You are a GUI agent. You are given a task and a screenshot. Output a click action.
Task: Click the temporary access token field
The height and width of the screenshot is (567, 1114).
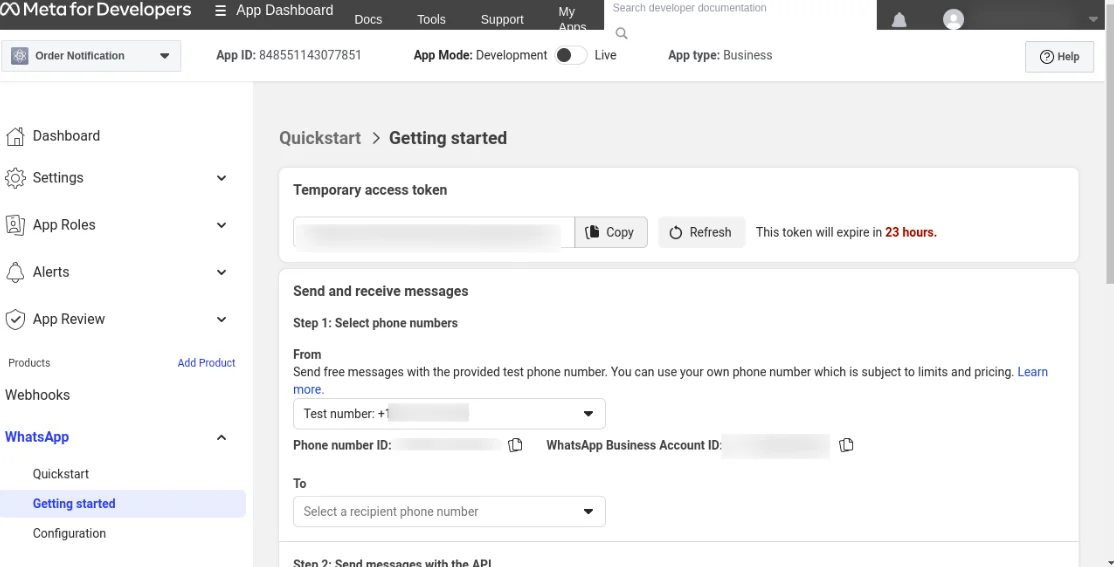pos(433,232)
